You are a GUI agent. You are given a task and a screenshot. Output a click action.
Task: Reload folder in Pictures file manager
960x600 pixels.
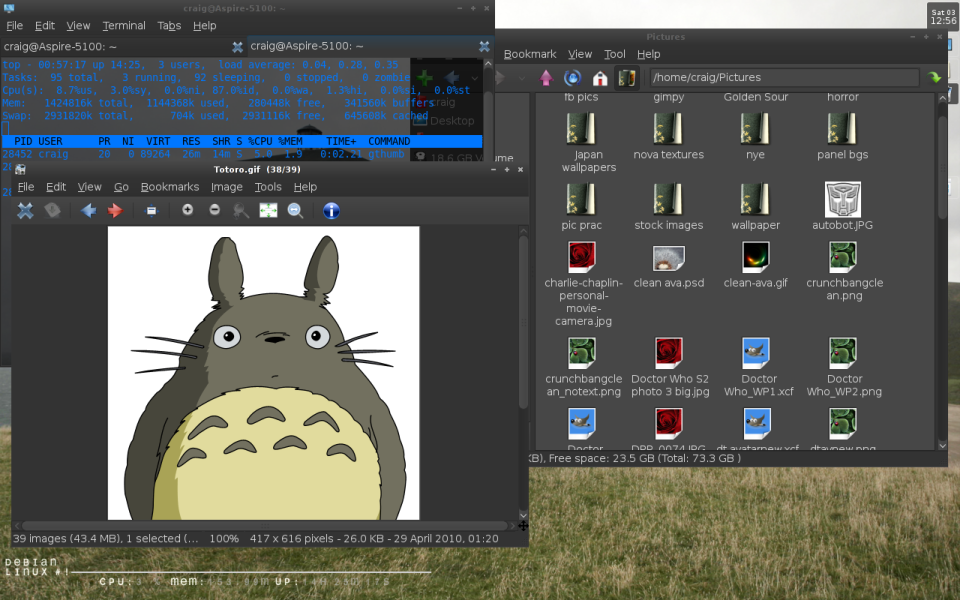click(x=572, y=78)
